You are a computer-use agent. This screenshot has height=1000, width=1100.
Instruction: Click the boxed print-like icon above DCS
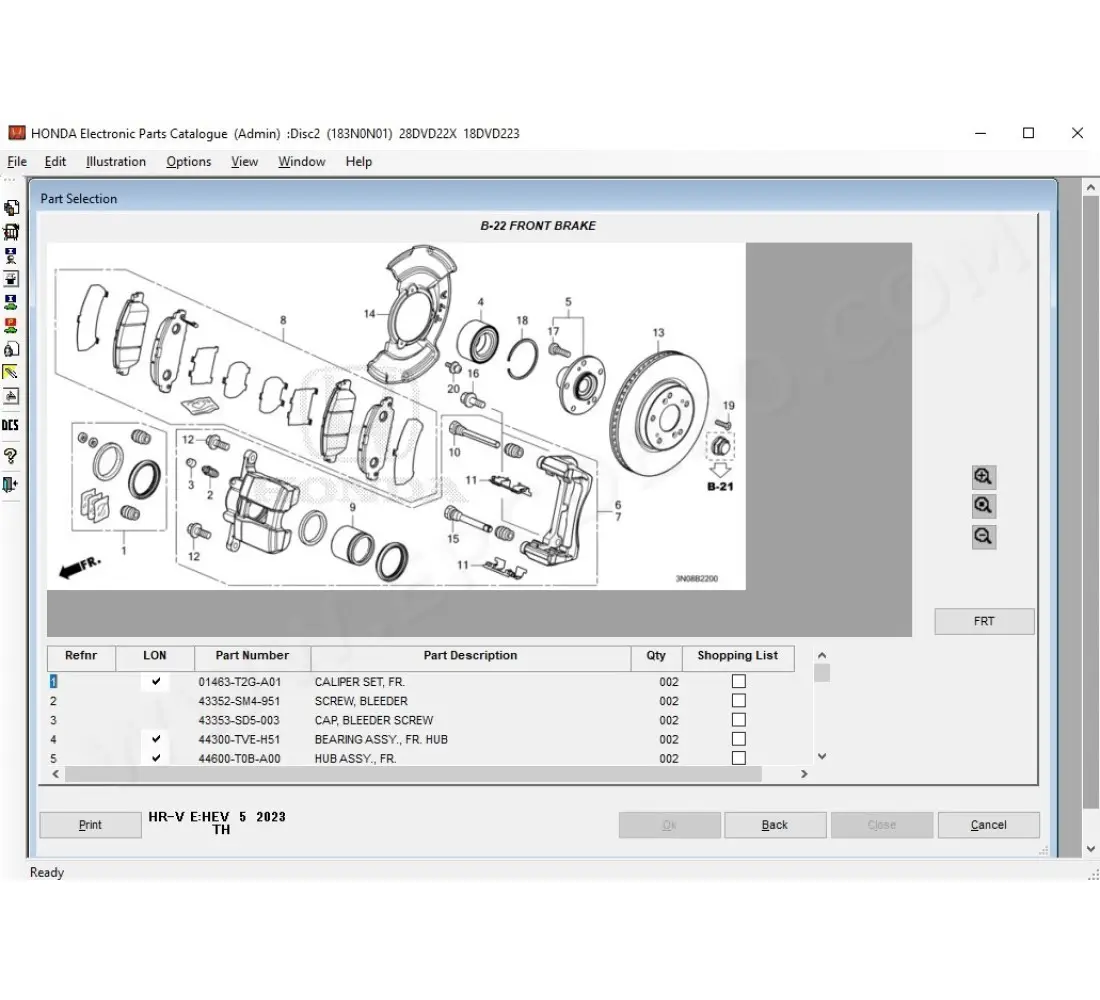coord(11,396)
